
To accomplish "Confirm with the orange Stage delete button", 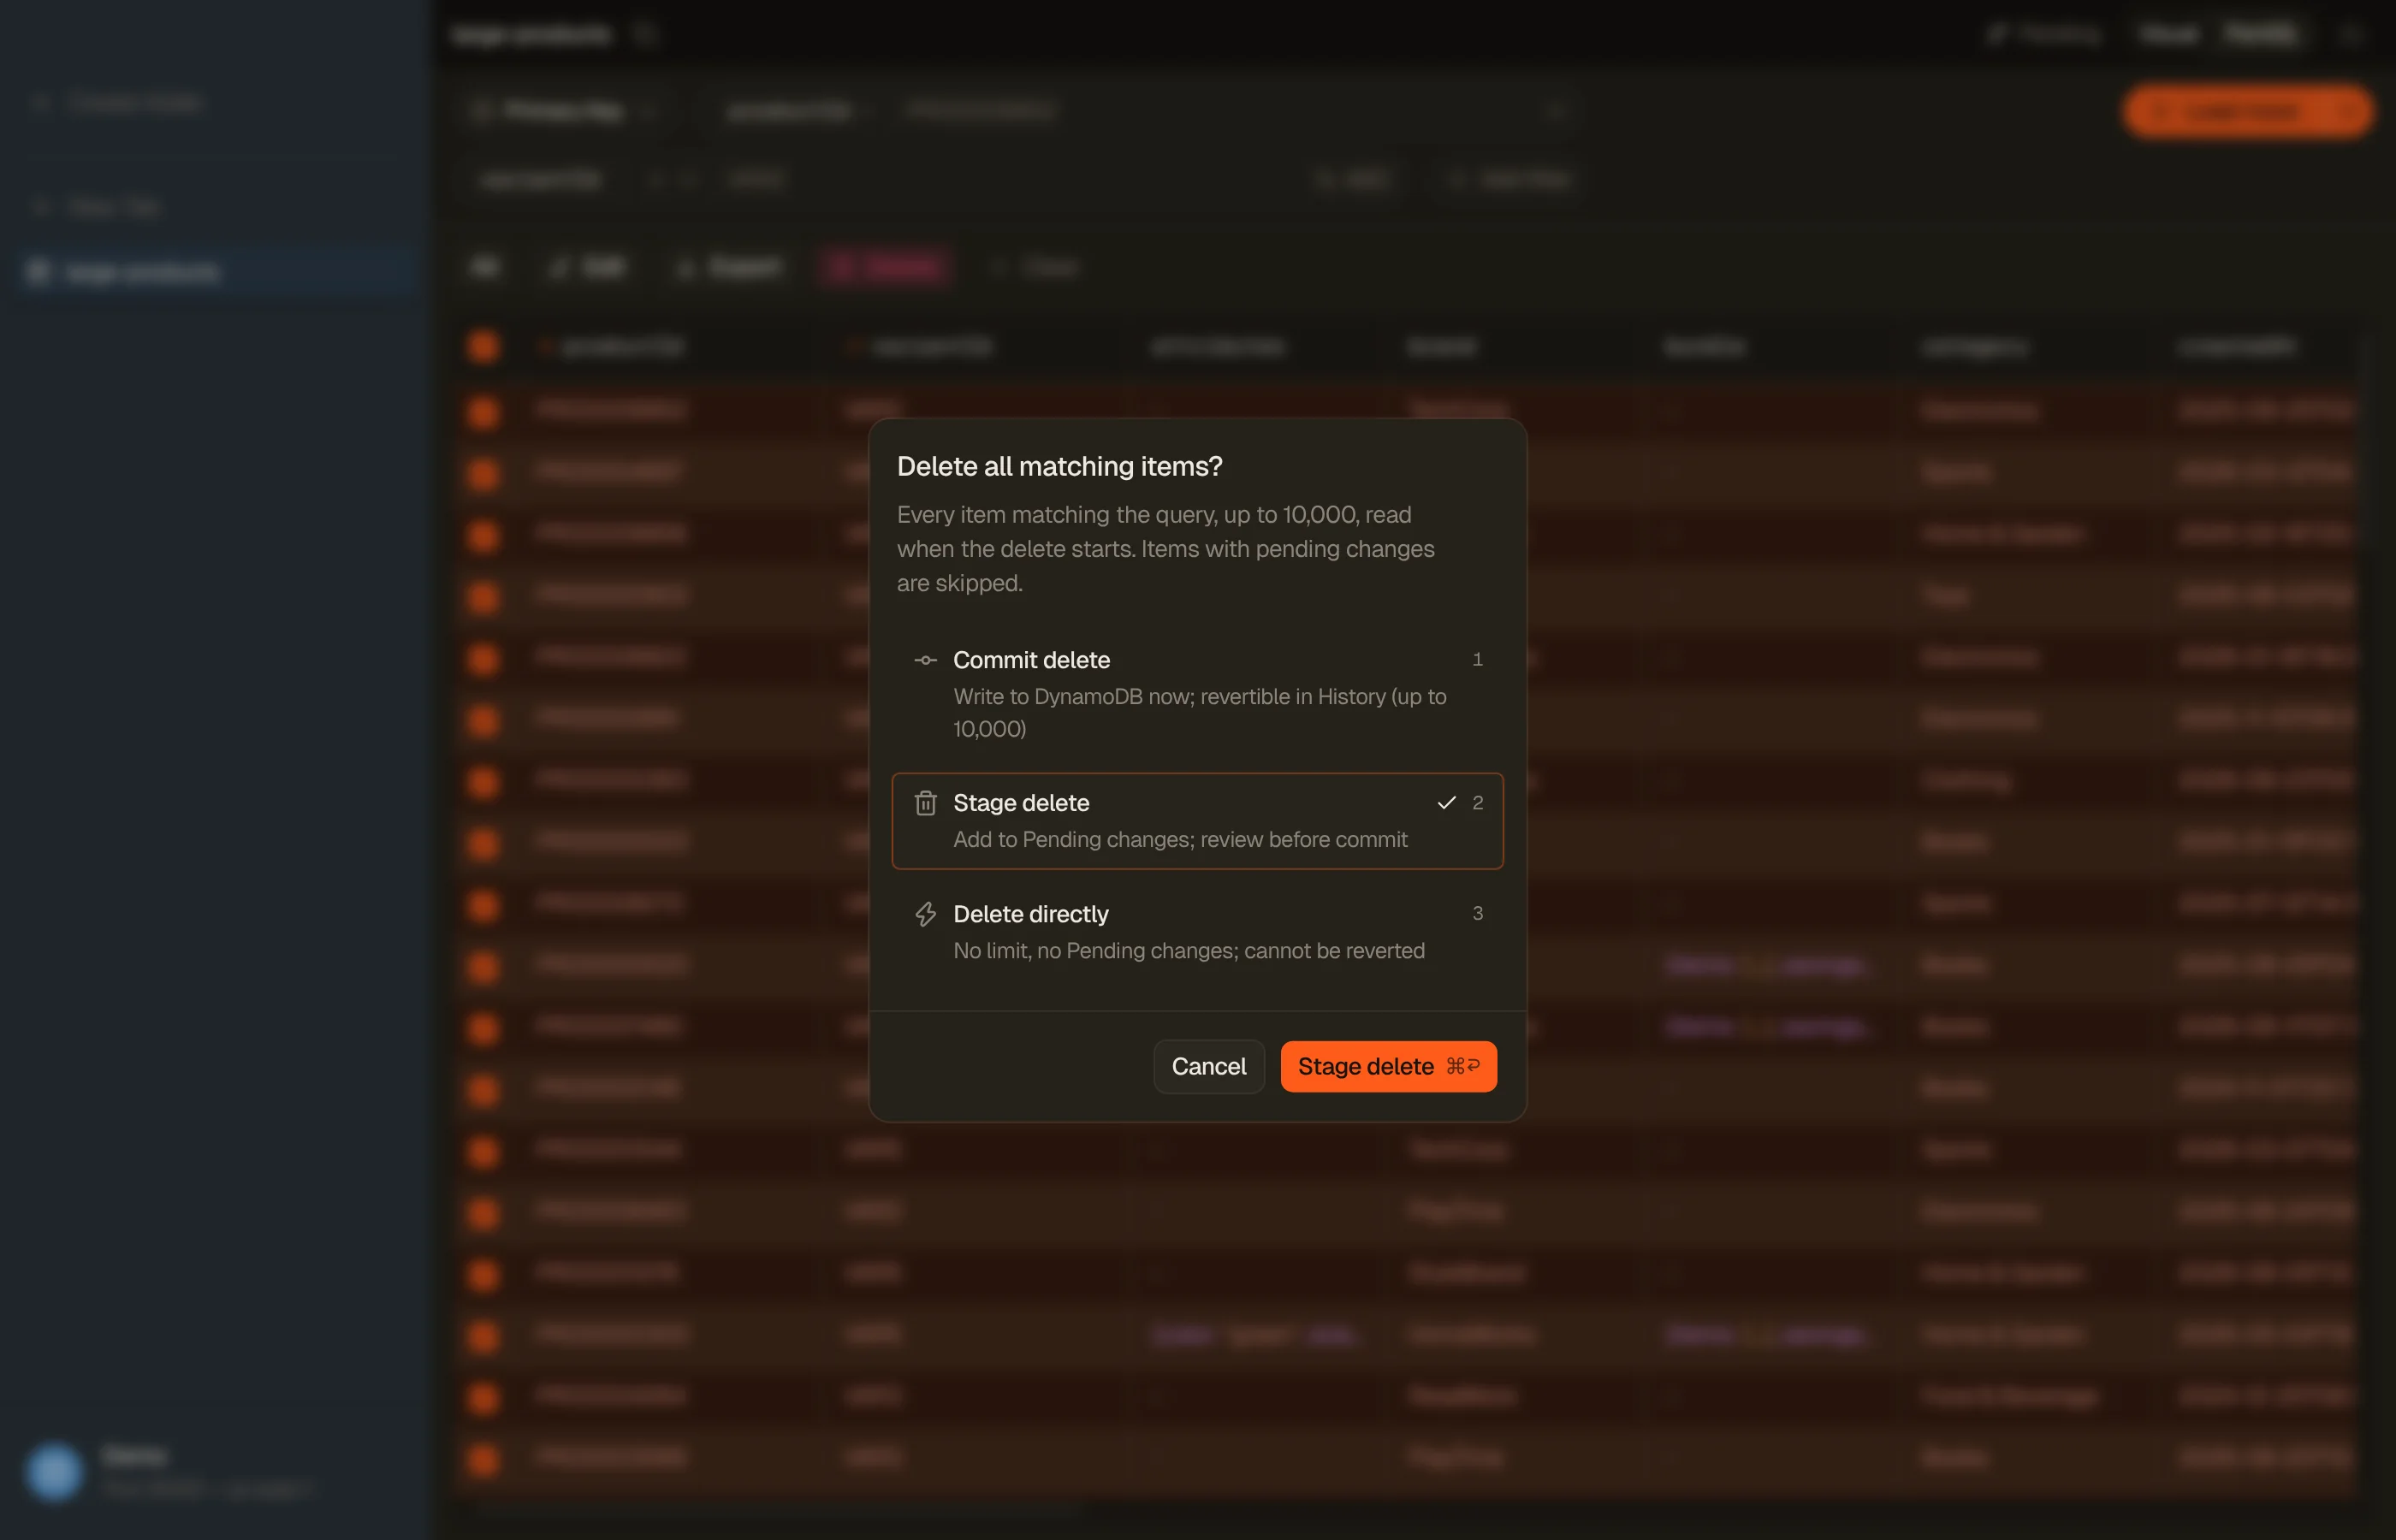I will (x=1388, y=1066).
